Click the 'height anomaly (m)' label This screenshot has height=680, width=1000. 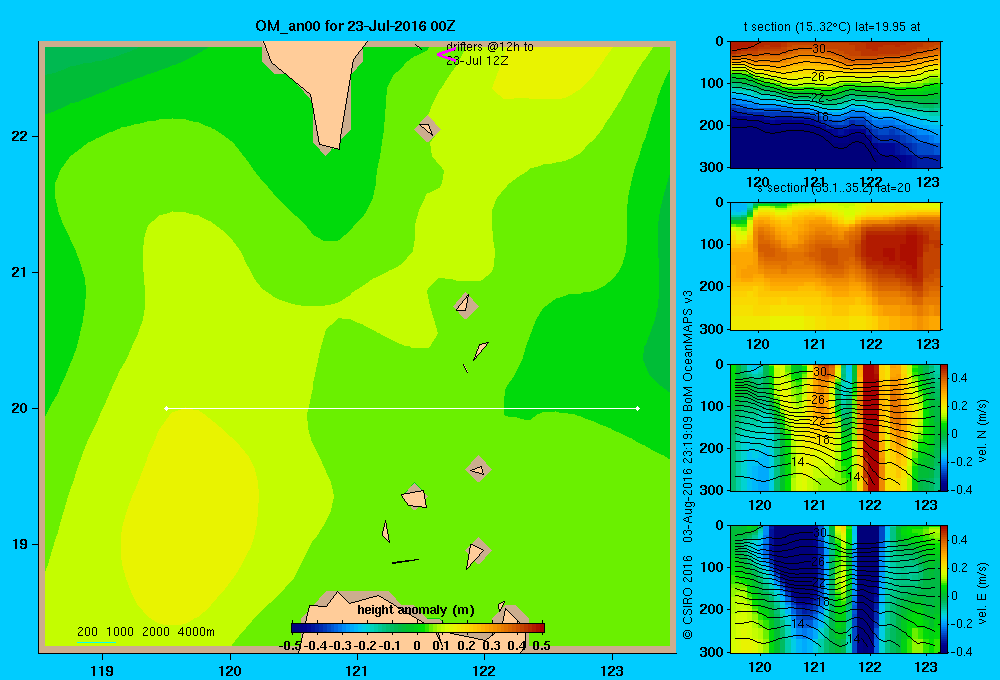pos(416,610)
